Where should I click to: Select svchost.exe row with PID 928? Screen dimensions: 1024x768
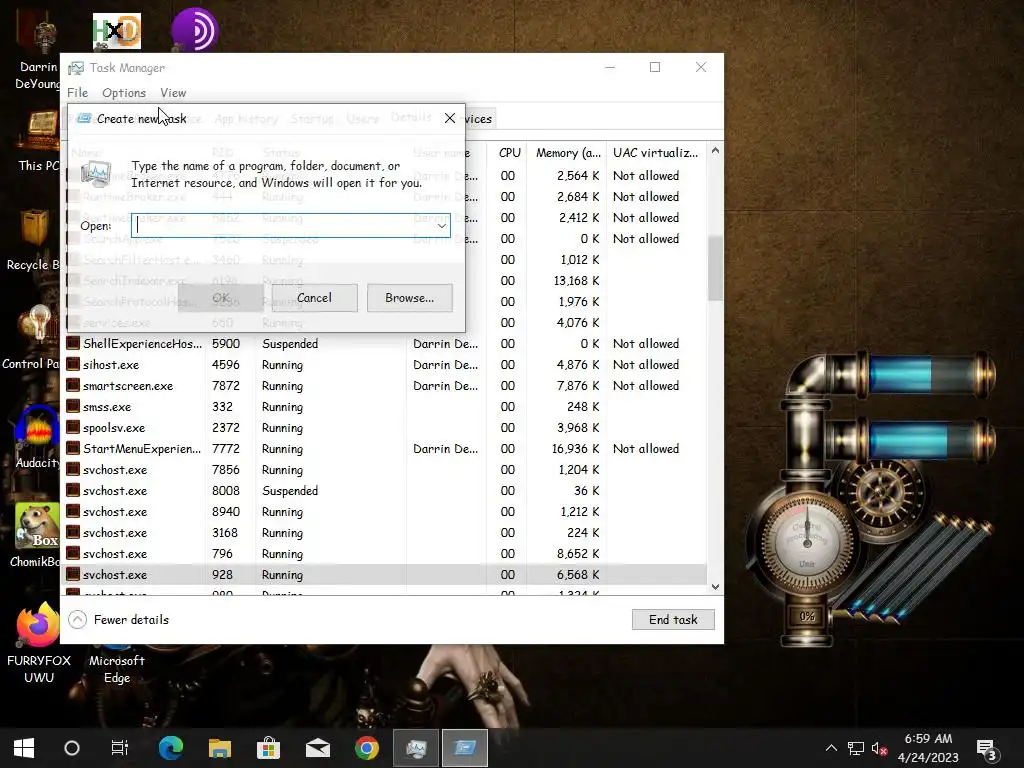pyautogui.click(x=385, y=575)
